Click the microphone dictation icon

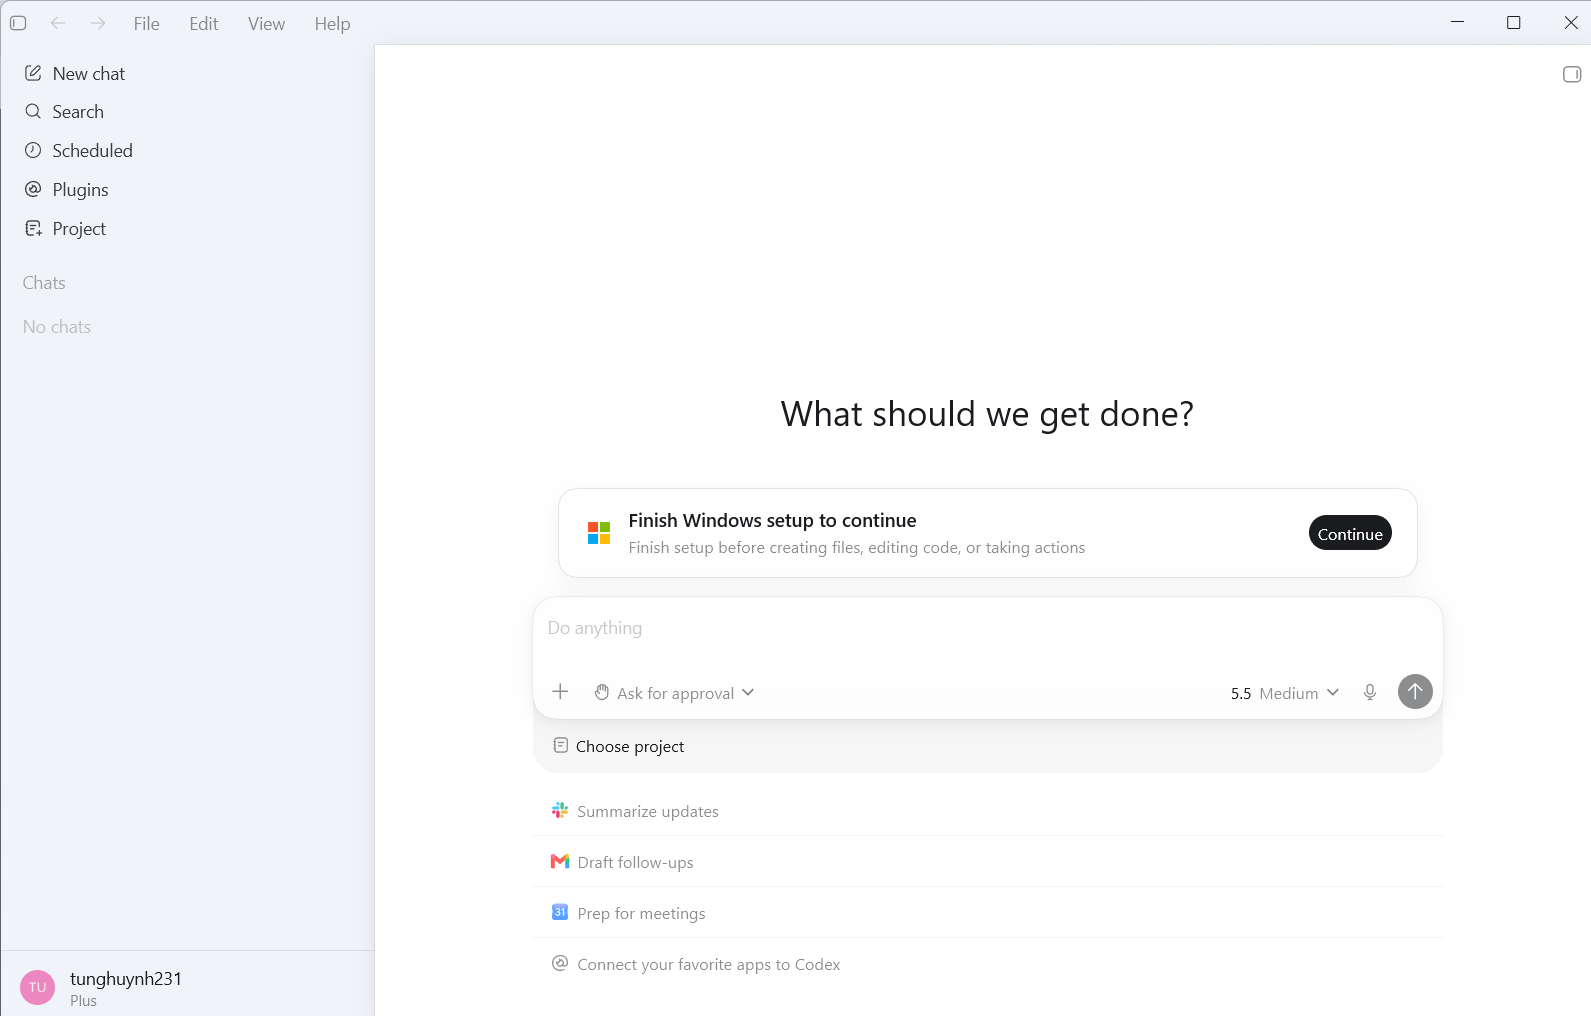[x=1370, y=692]
